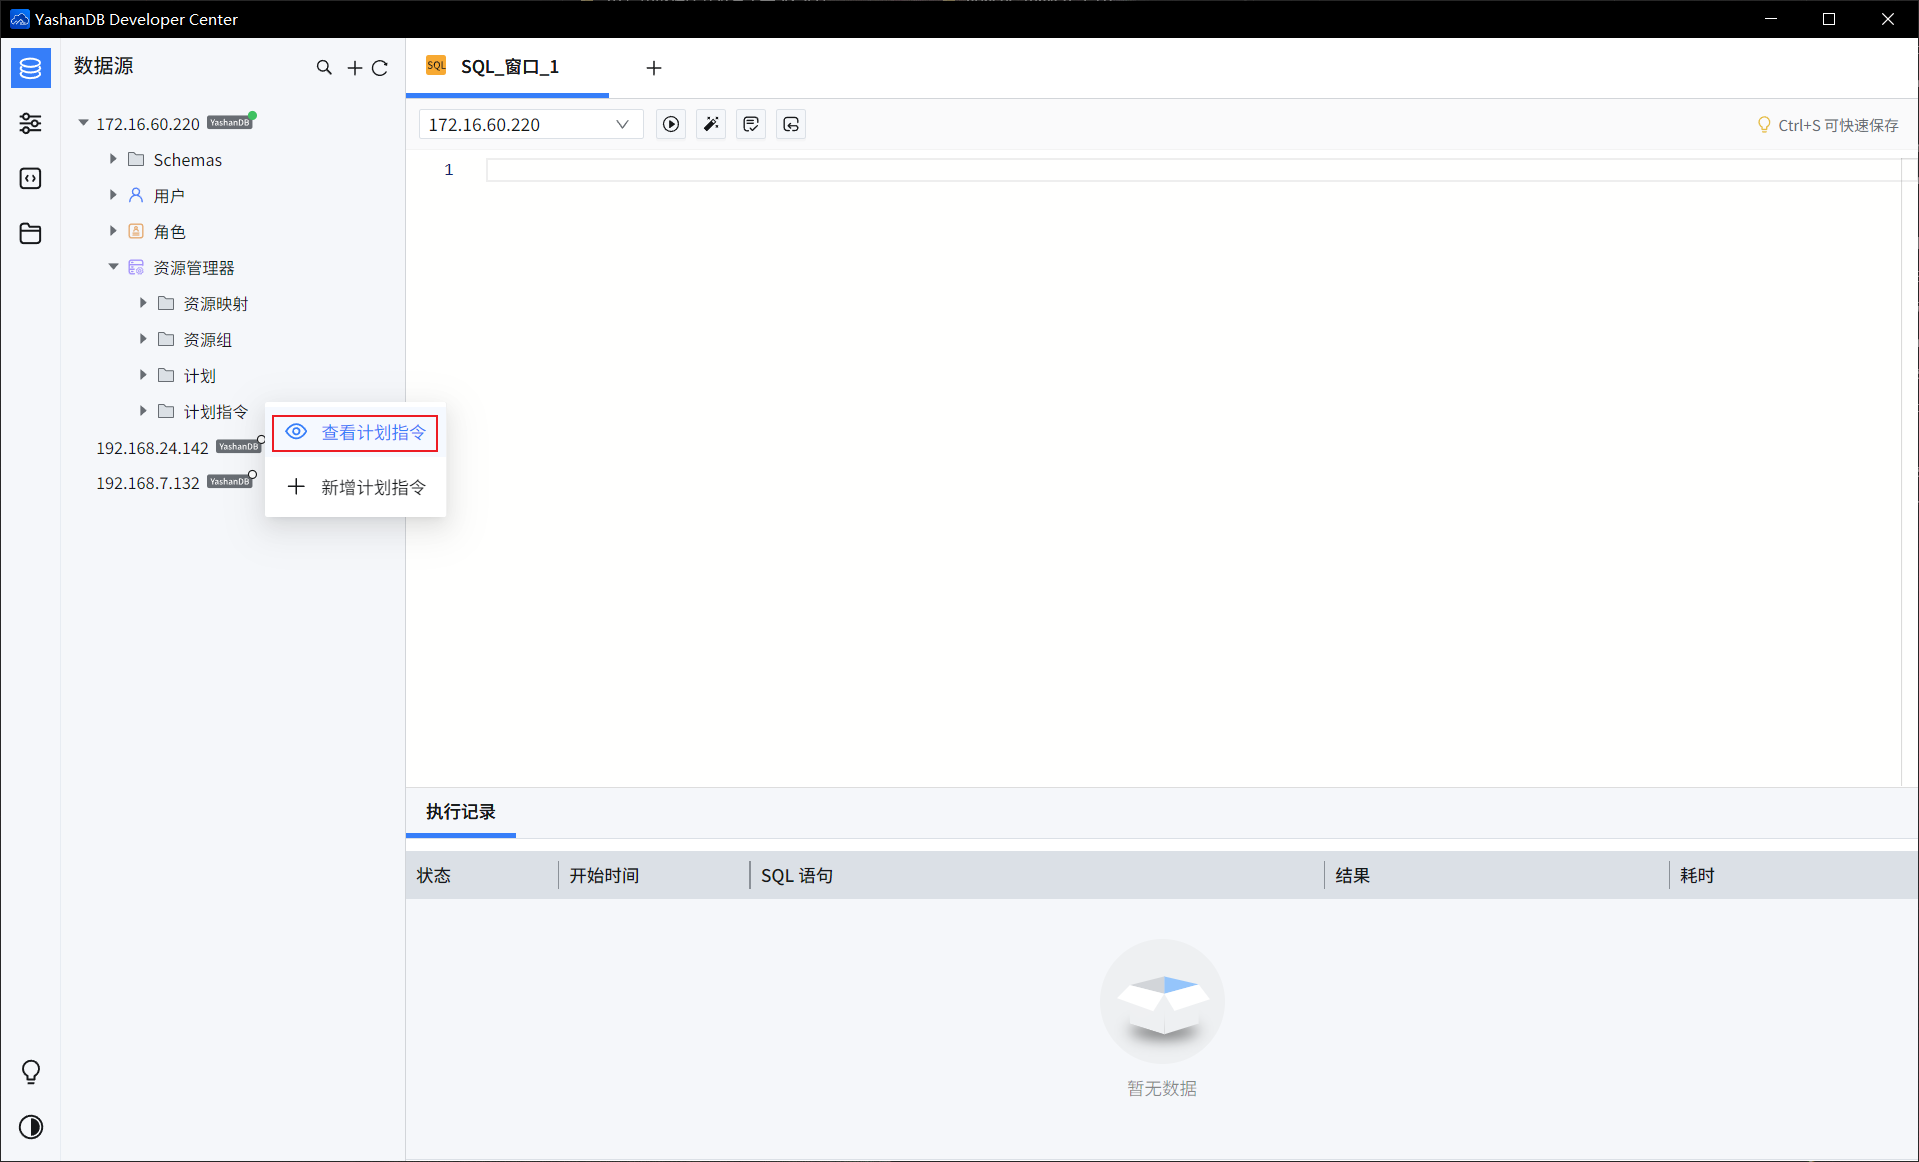Expand the Schemas folder

tap(113, 159)
